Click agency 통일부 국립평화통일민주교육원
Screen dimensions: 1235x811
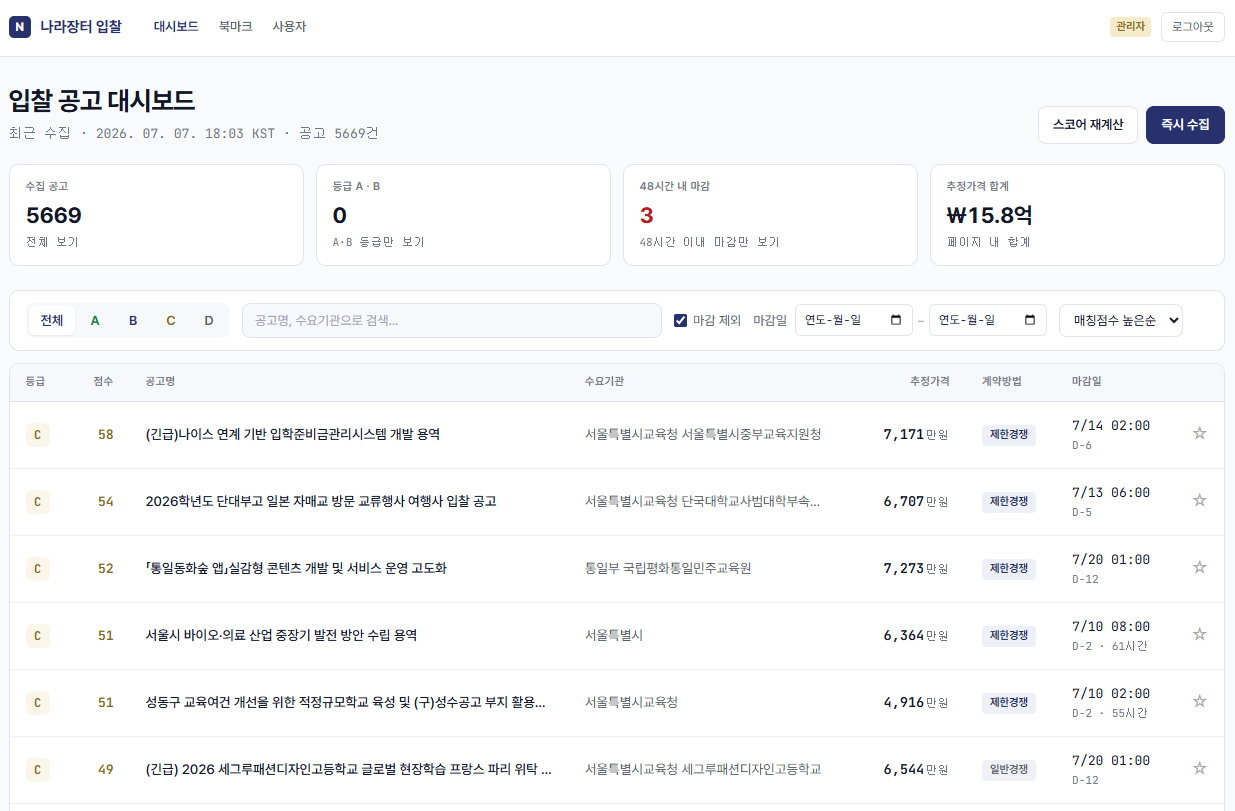(x=668, y=568)
